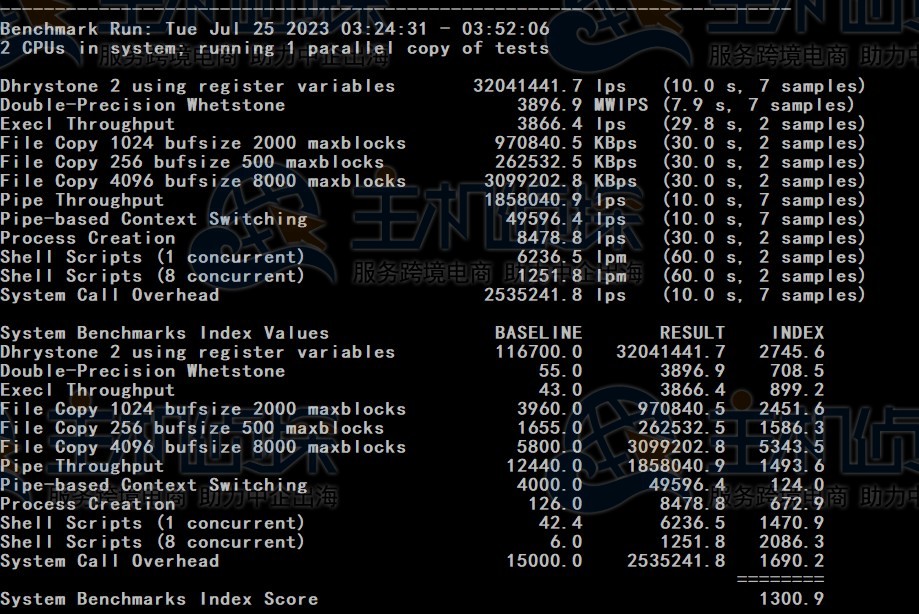Click the index value 5343.5
Viewport: 919px width, 614px height.
[x=791, y=447]
